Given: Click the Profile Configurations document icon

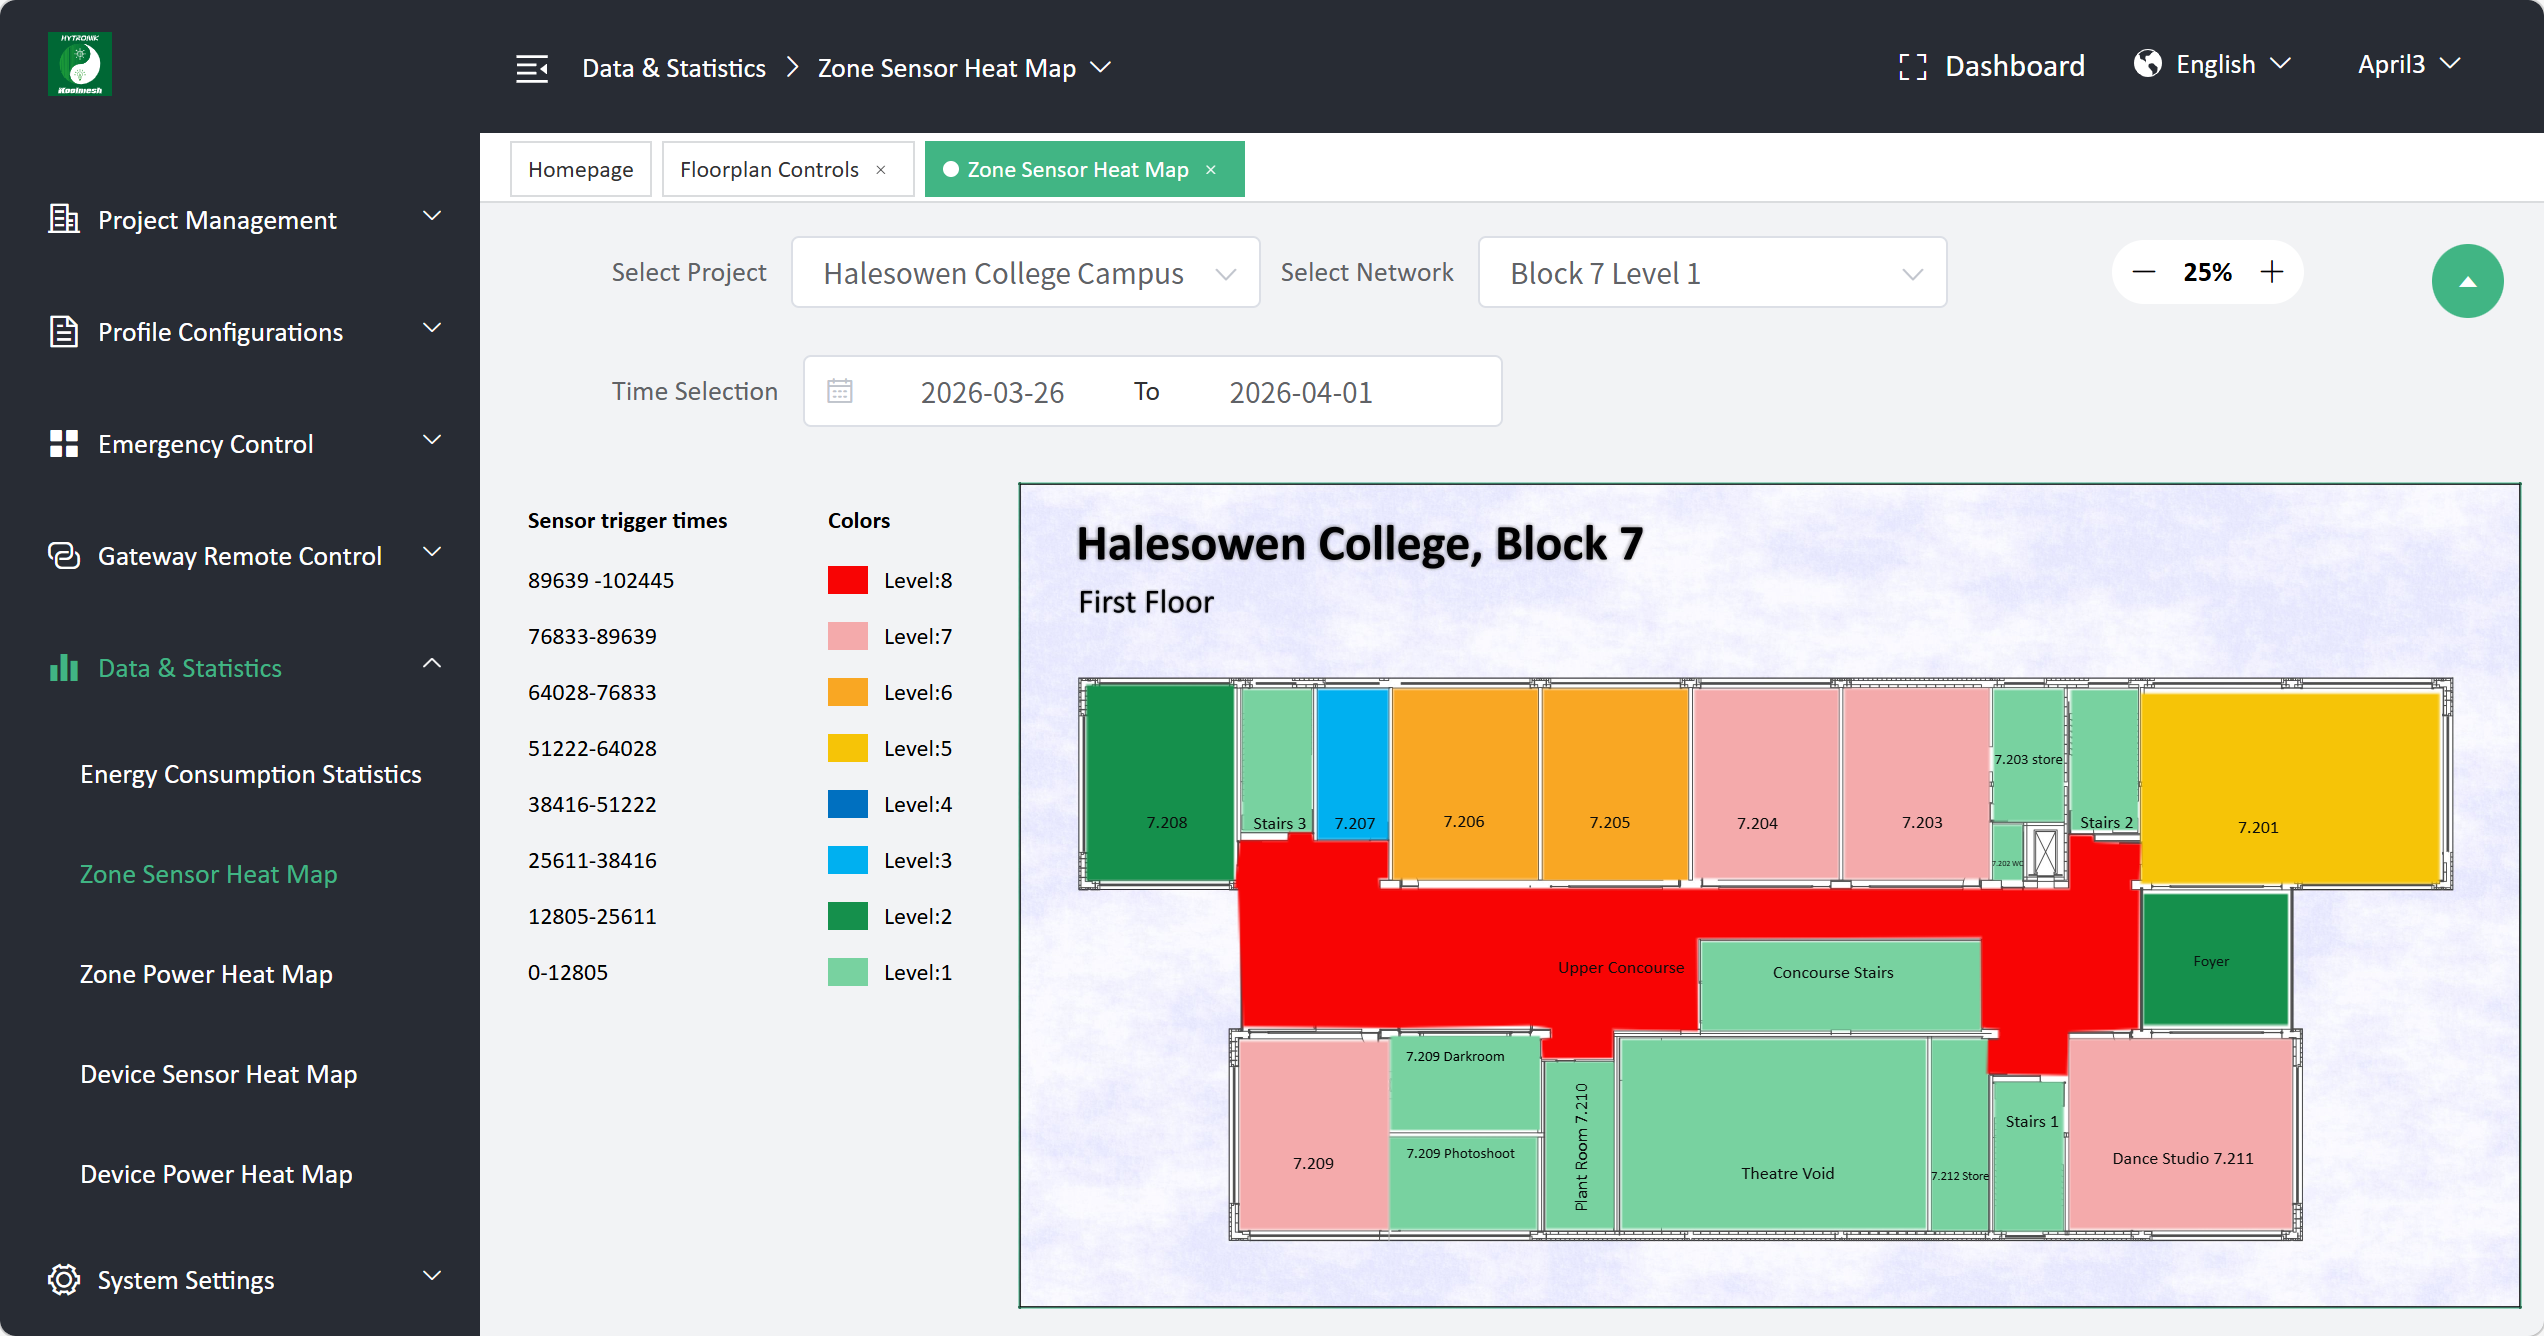Looking at the screenshot, I should (x=64, y=331).
